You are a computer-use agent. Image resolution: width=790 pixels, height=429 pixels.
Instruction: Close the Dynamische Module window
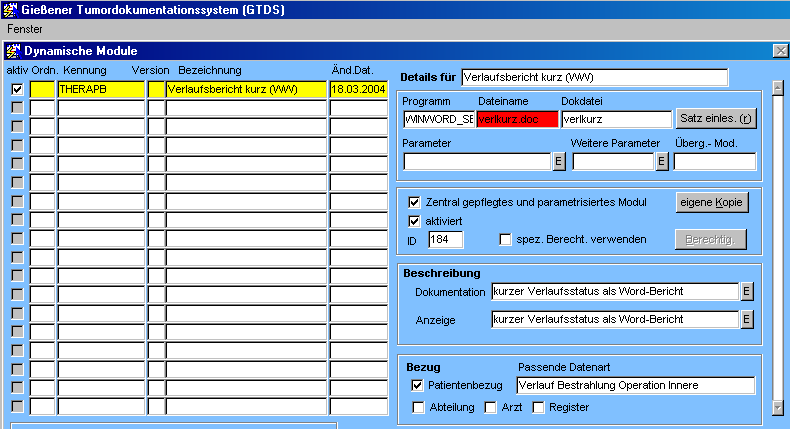click(x=780, y=50)
